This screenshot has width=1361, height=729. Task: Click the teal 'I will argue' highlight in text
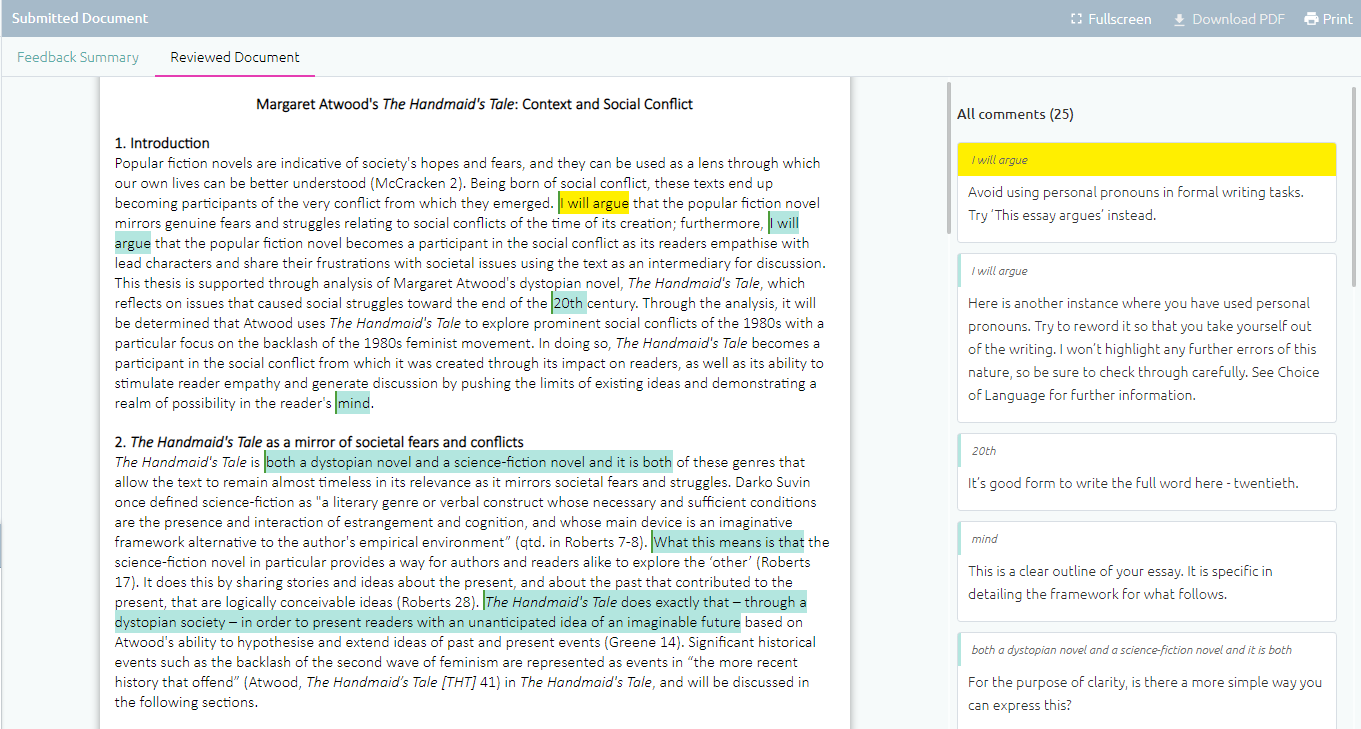tap(784, 223)
